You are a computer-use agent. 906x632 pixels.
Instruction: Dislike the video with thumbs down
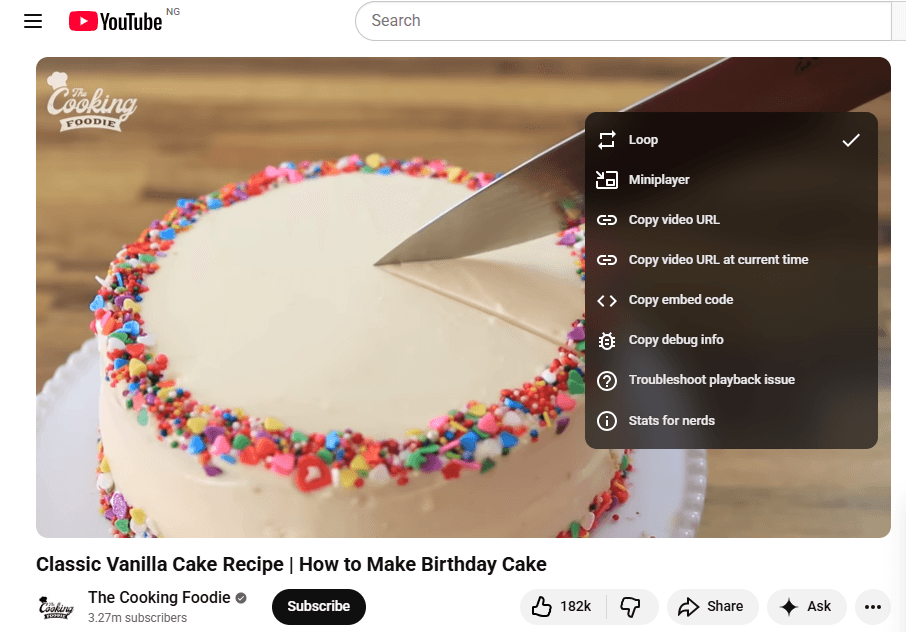(x=632, y=607)
